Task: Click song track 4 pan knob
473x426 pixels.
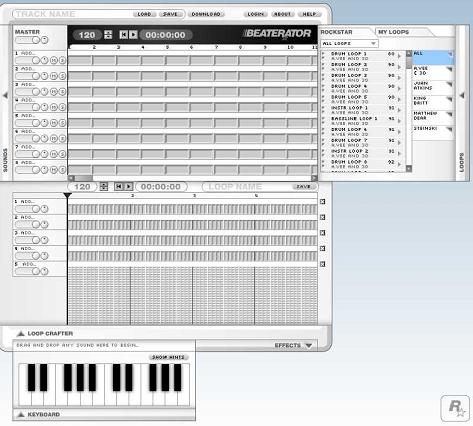Action: point(45,107)
